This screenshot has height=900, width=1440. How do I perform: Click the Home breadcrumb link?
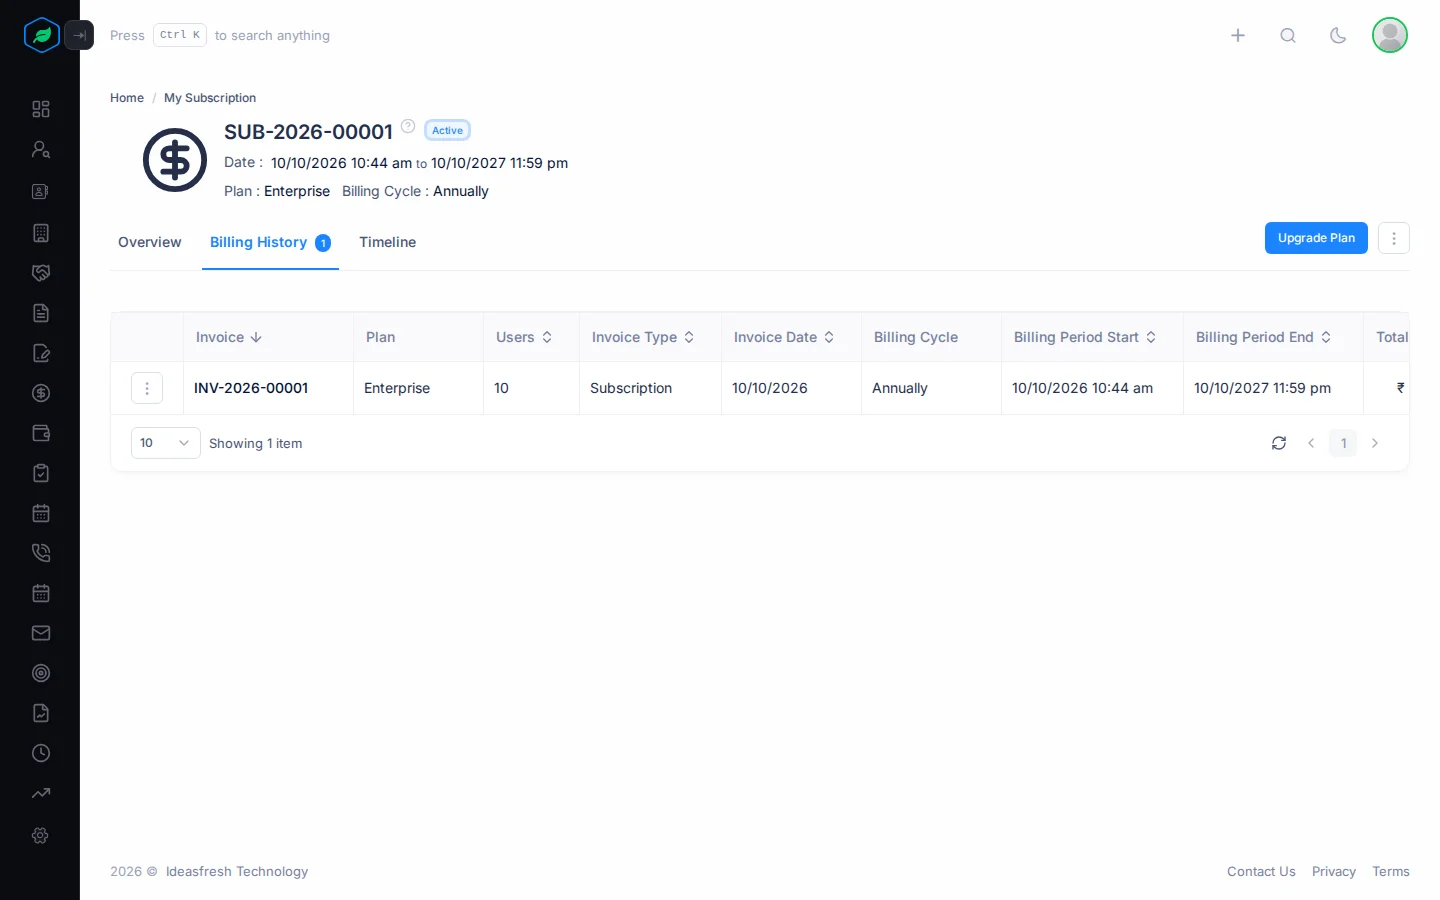[x=127, y=98]
